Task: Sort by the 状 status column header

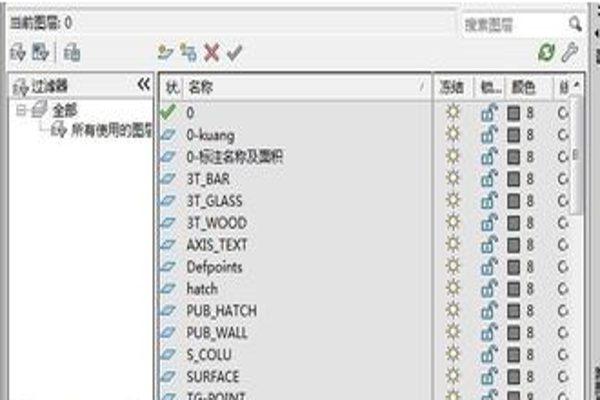Action: (172, 87)
